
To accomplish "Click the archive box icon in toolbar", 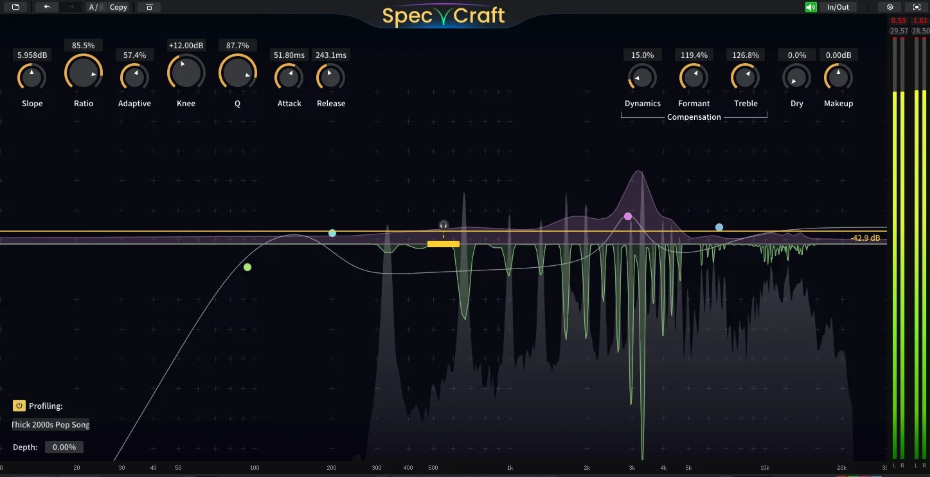I will (x=149, y=7).
